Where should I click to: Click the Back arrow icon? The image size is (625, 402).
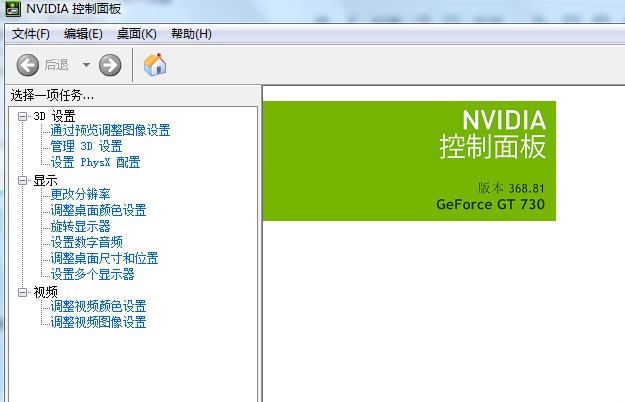pos(27,65)
